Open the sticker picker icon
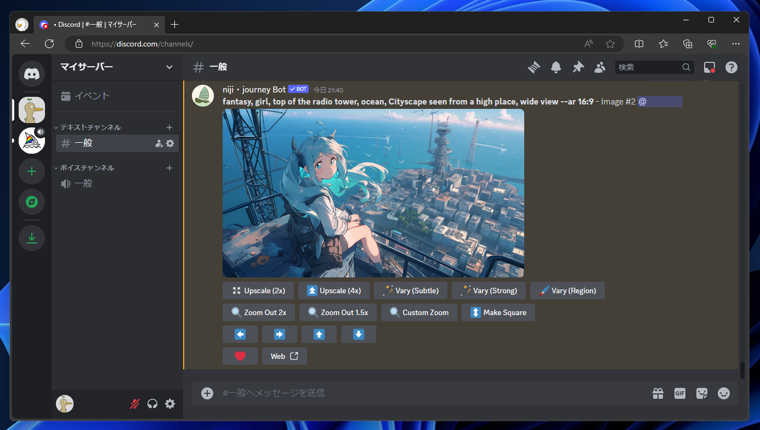The image size is (760, 430). [x=701, y=393]
